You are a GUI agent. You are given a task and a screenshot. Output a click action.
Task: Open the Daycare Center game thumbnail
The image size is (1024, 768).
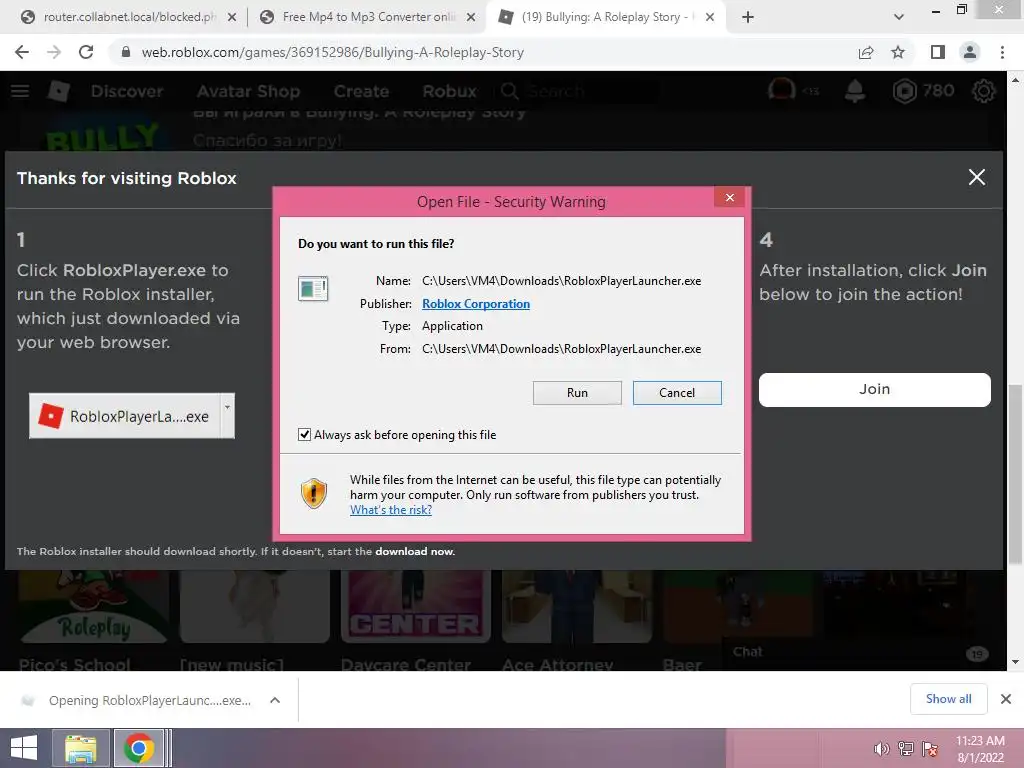415,606
